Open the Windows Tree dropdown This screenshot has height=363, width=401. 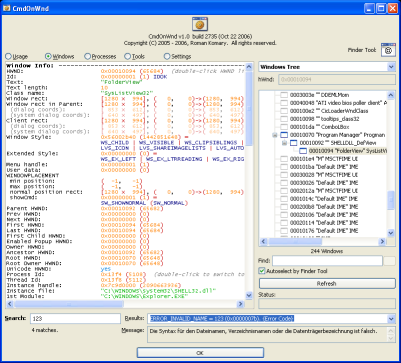pos(391,67)
